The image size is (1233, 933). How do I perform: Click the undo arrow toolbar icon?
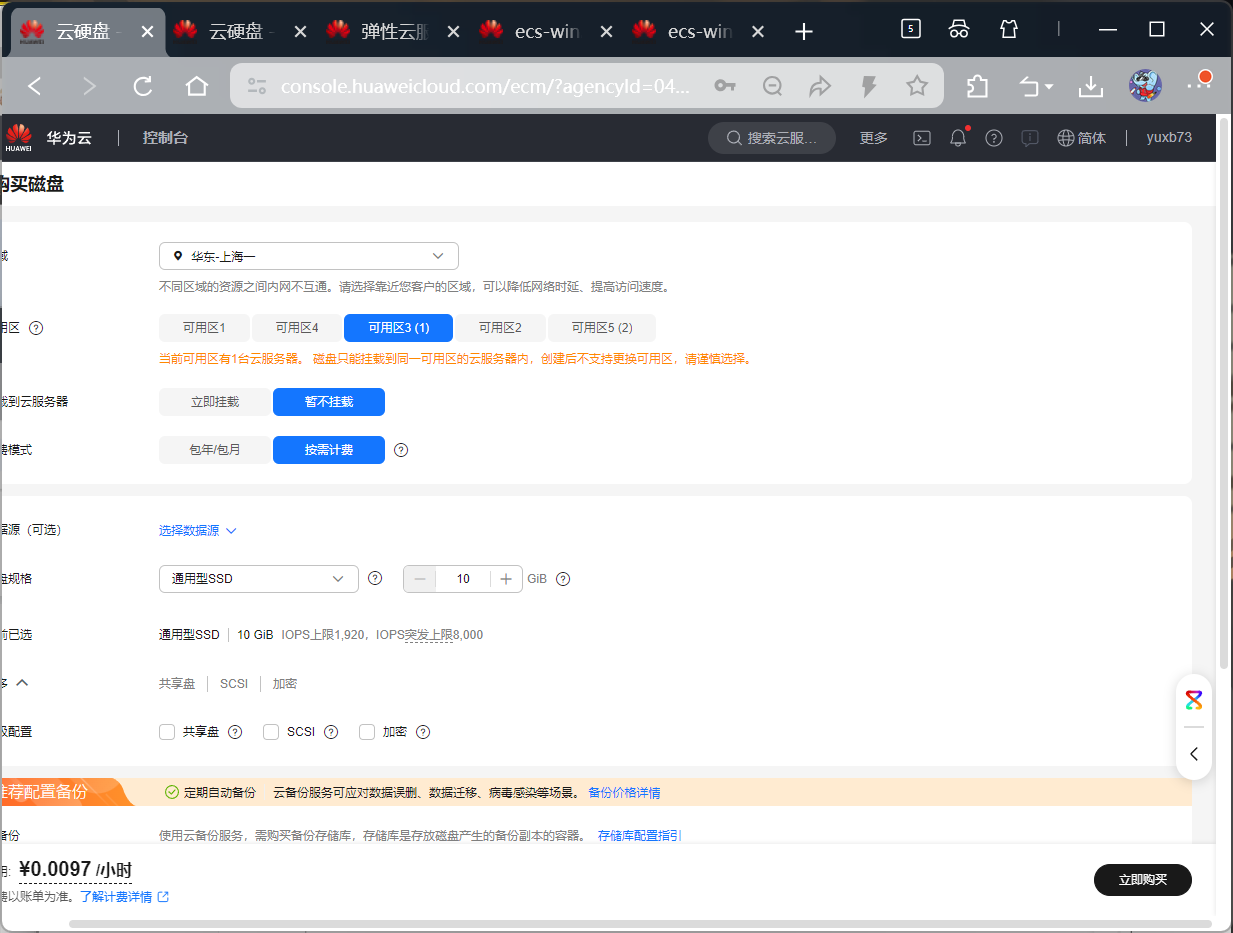(1030, 87)
